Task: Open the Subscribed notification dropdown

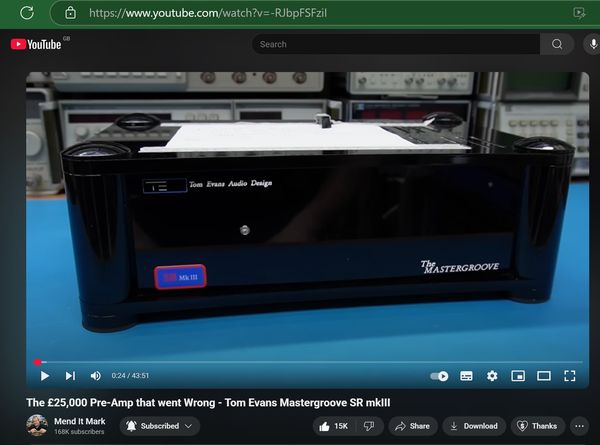Action: coord(160,426)
